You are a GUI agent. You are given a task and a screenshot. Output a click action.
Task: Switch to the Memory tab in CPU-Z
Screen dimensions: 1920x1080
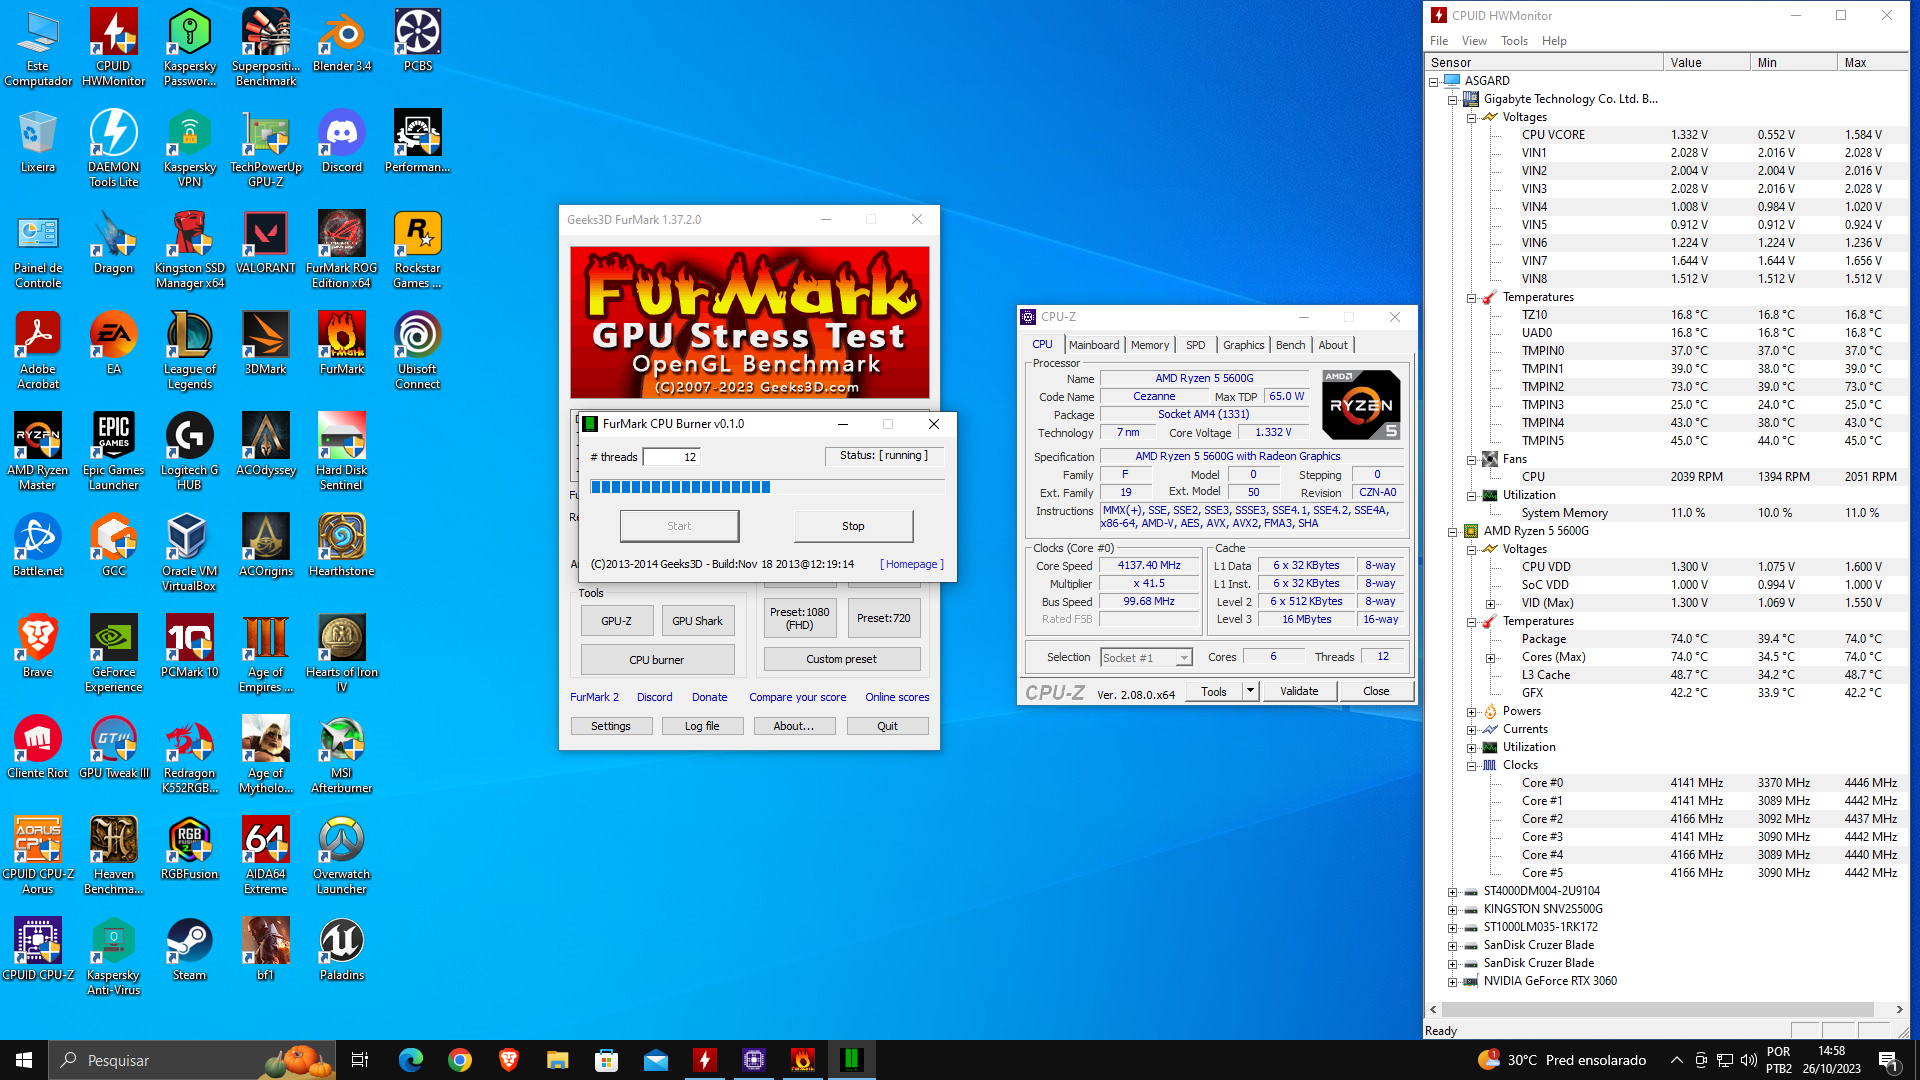coord(1150,345)
